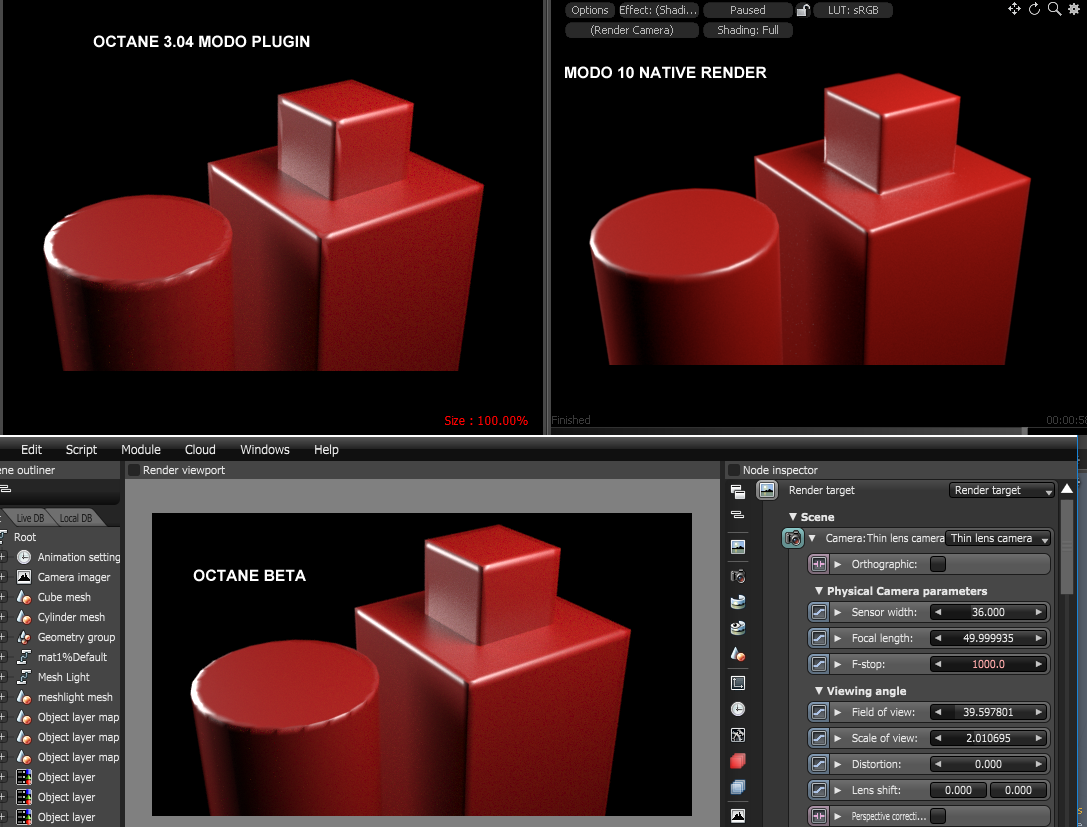
Task: Collapse Physical Camera parameters section
Action: [x=819, y=591]
